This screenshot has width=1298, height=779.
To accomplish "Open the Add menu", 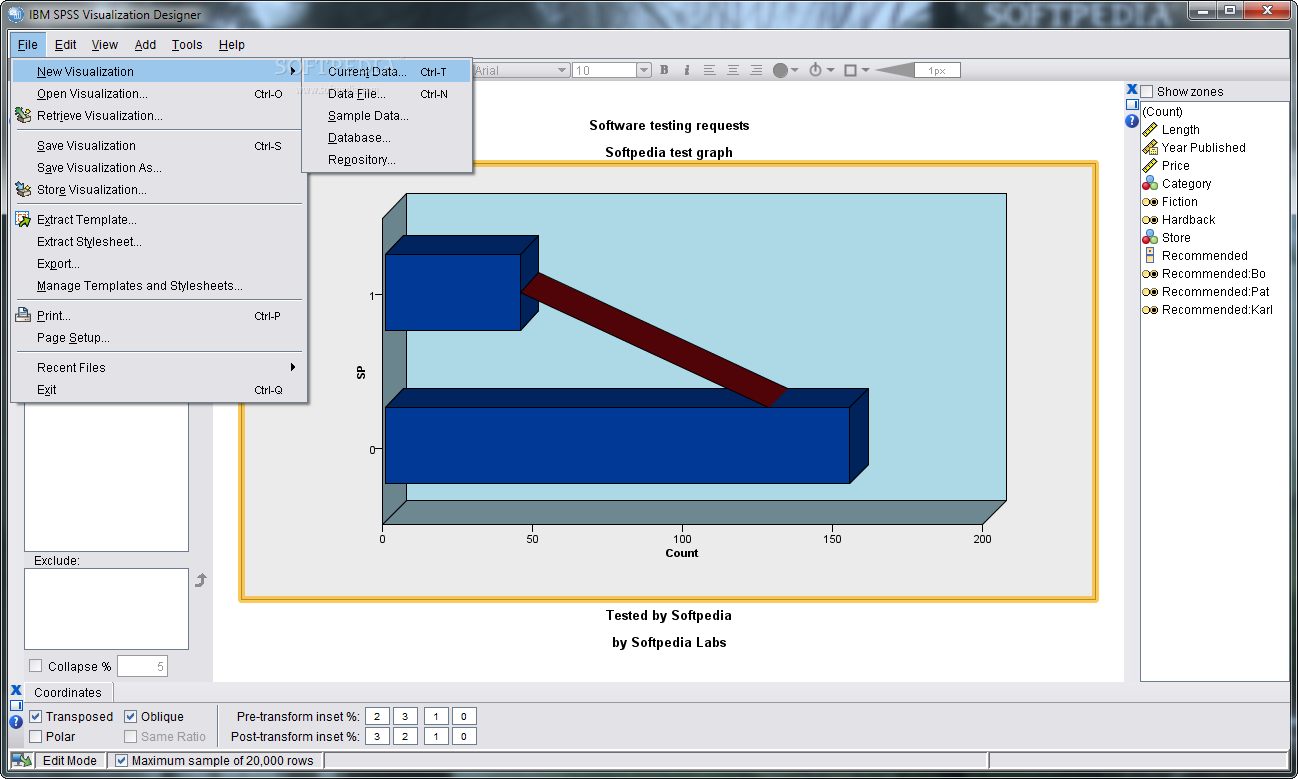I will point(146,45).
